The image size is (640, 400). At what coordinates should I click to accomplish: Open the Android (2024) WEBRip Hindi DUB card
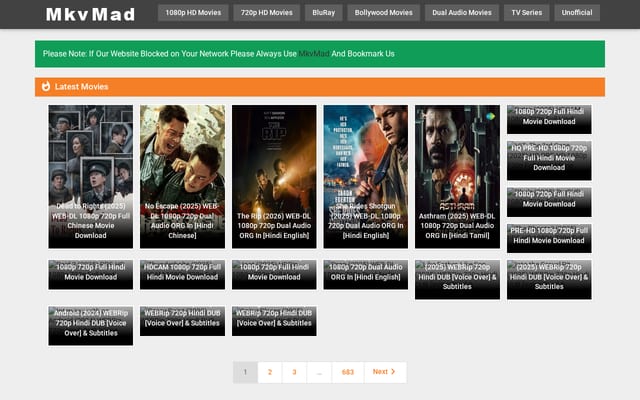tap(91, 326)
